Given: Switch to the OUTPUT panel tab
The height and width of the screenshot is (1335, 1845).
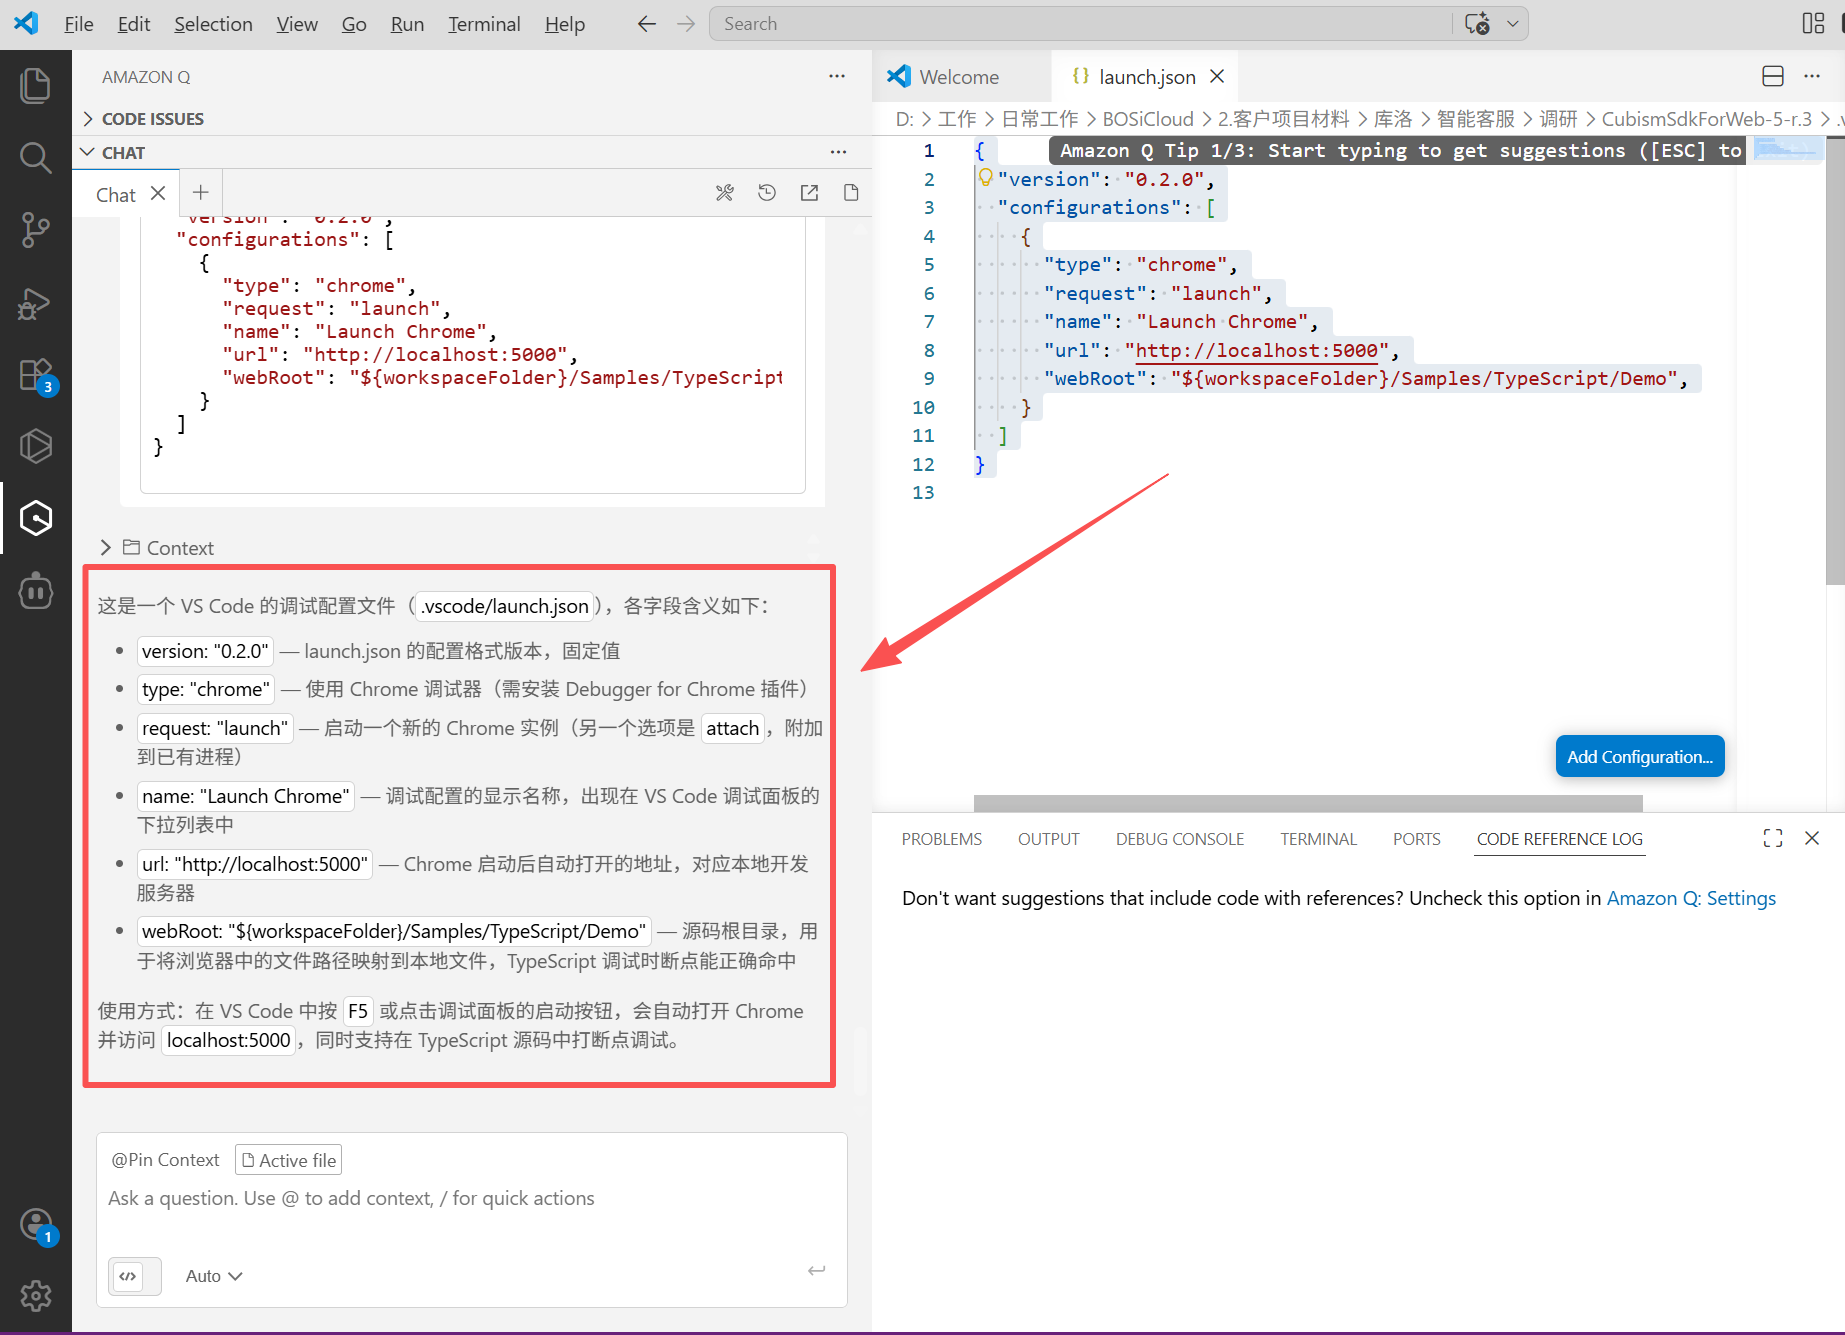Looking at the screenshot, I should (1049, 839).
